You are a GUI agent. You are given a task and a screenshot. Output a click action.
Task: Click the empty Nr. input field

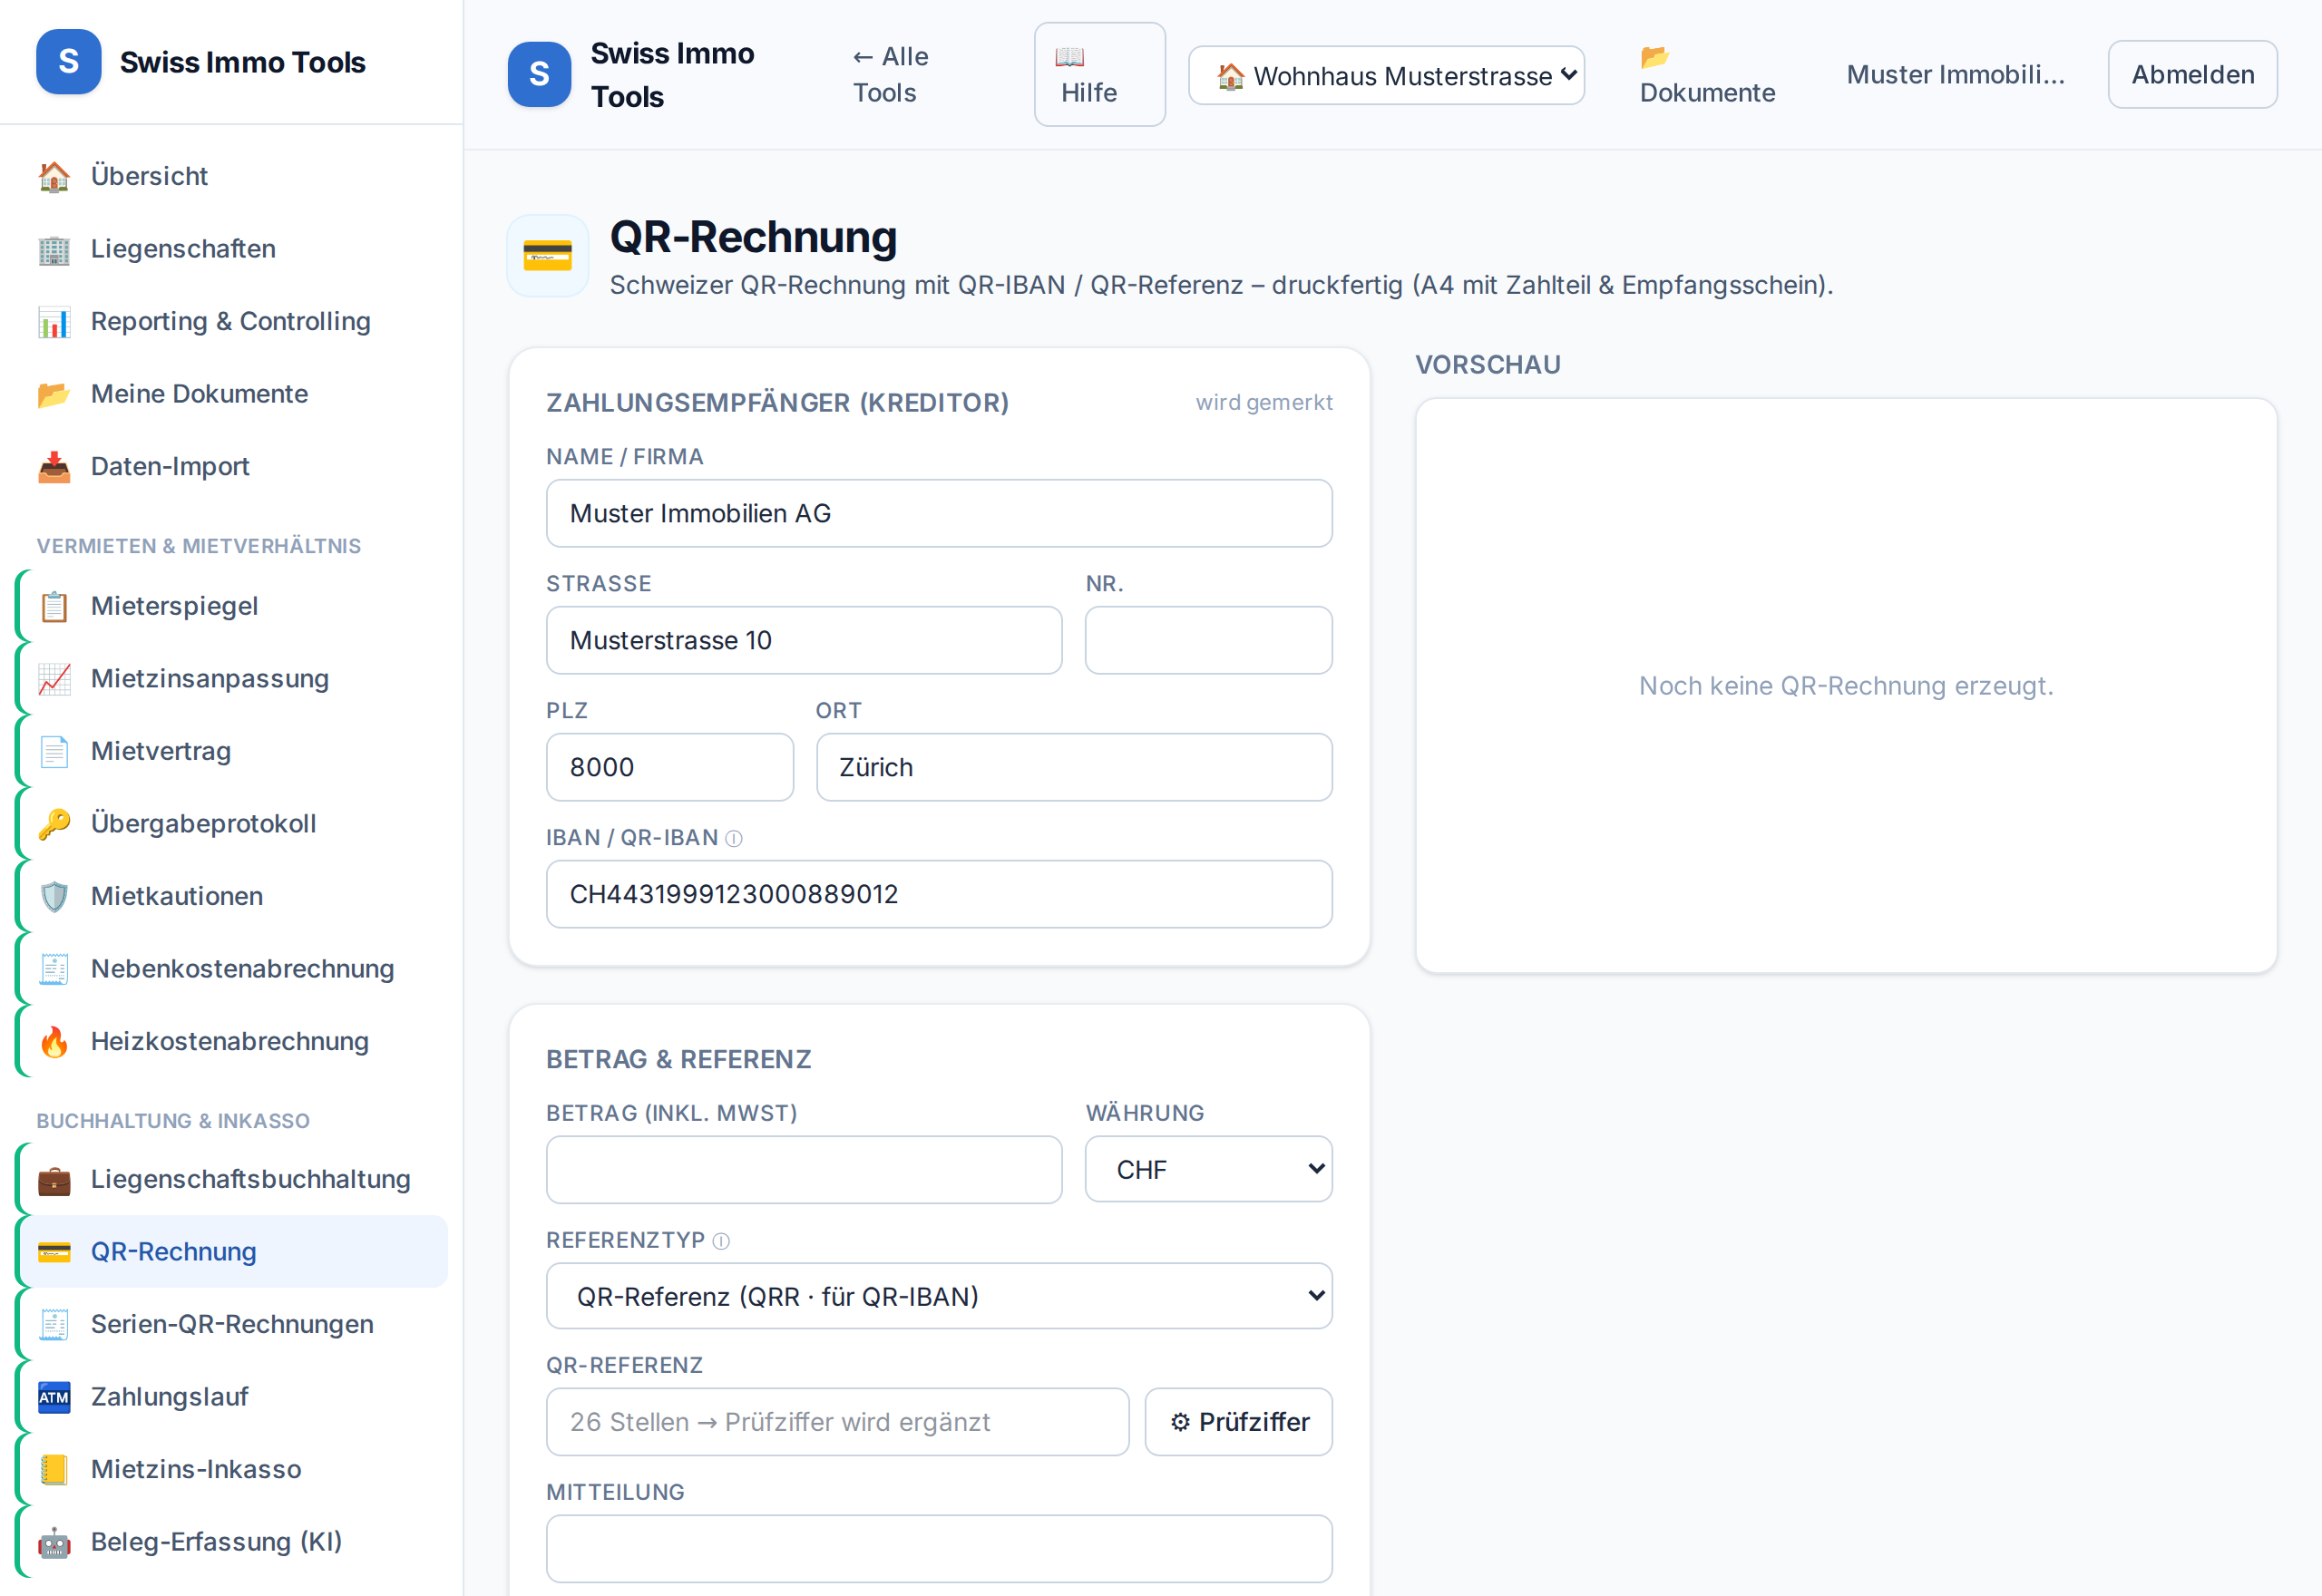click(x=1208, y=640)
